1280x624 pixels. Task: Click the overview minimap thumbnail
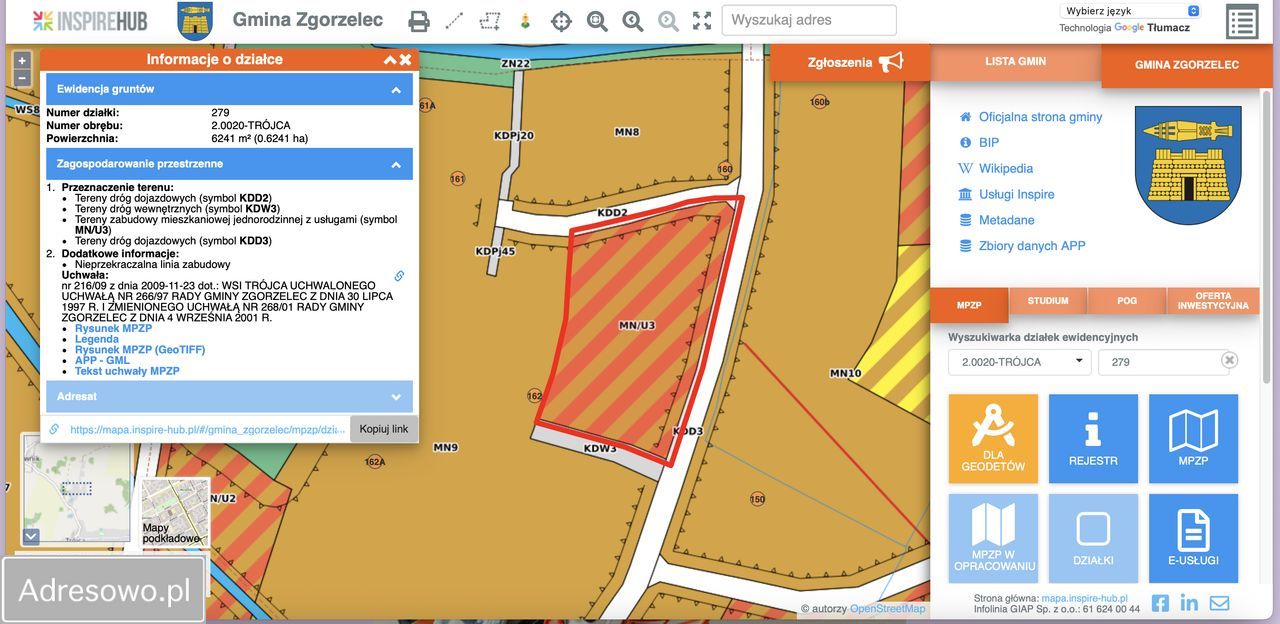tap(77, 490)
